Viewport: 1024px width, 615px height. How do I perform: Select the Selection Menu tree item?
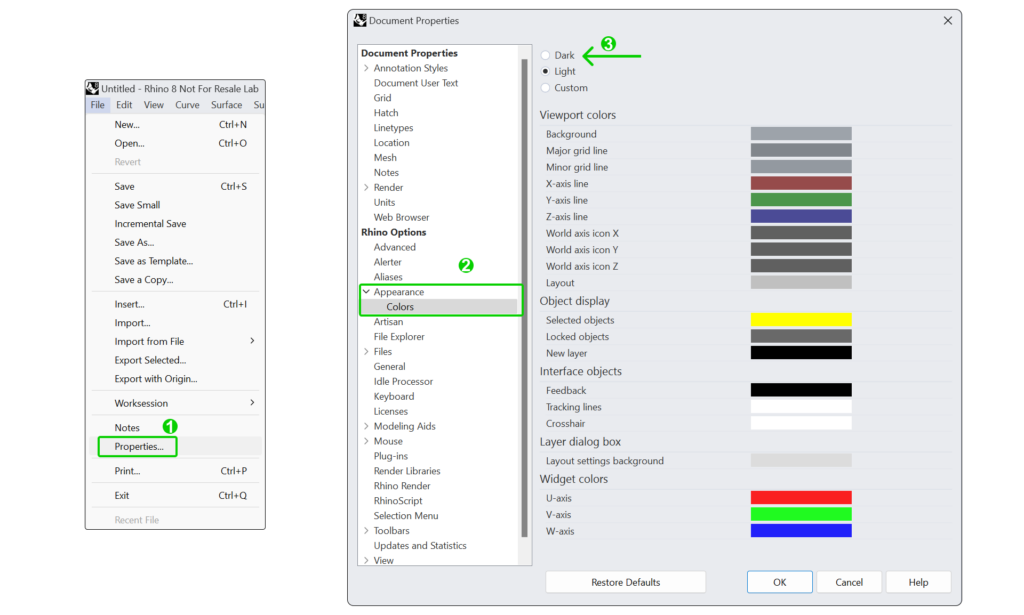click(x=406, y=516)
